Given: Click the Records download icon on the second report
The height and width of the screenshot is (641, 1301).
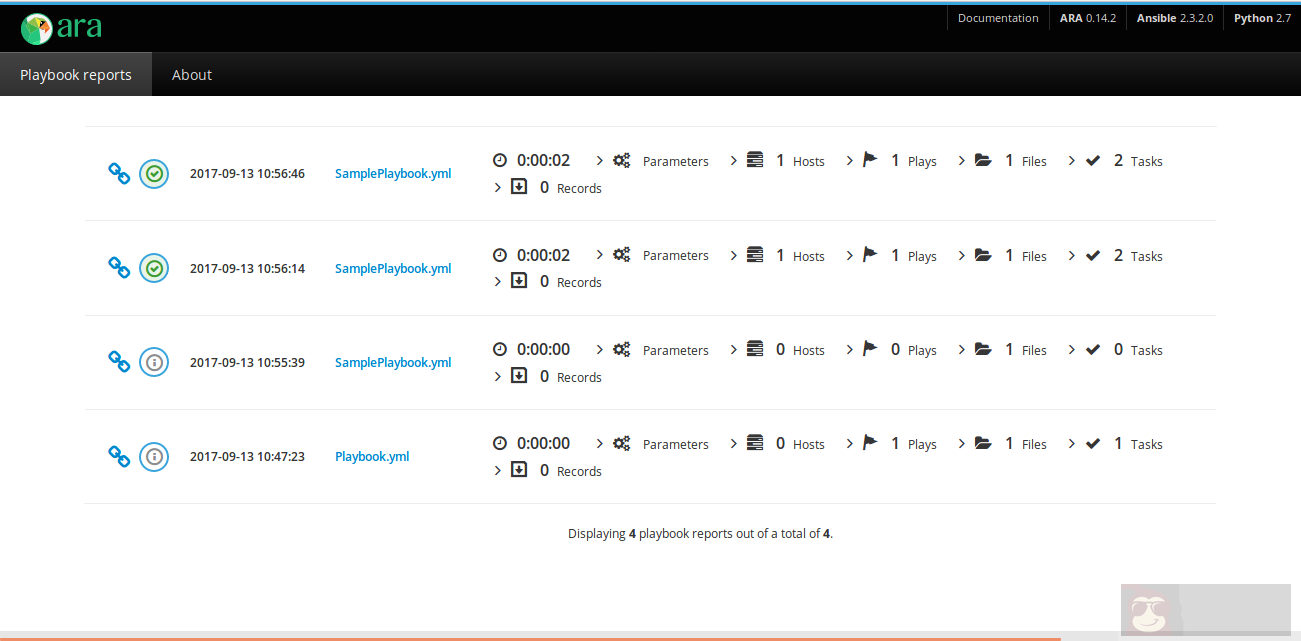Looking at the screenshot, I should pos(519,280).
